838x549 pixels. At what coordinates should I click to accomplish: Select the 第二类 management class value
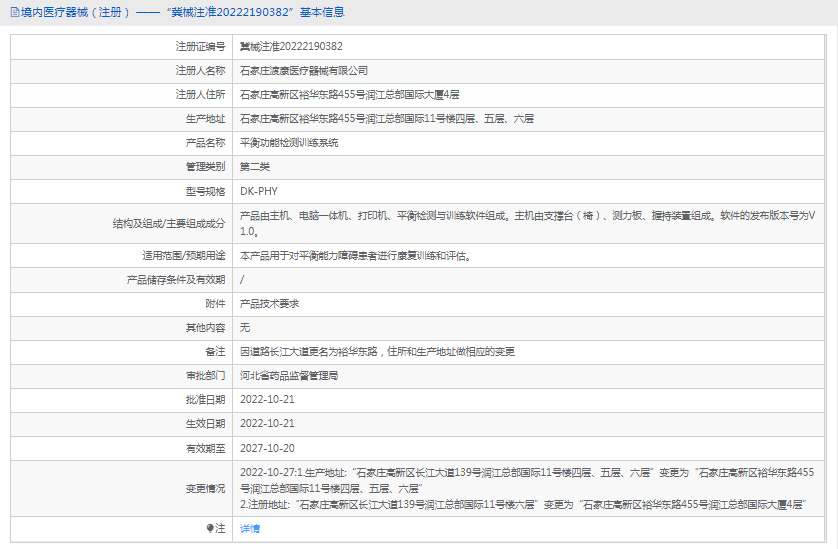pos(255,167)
